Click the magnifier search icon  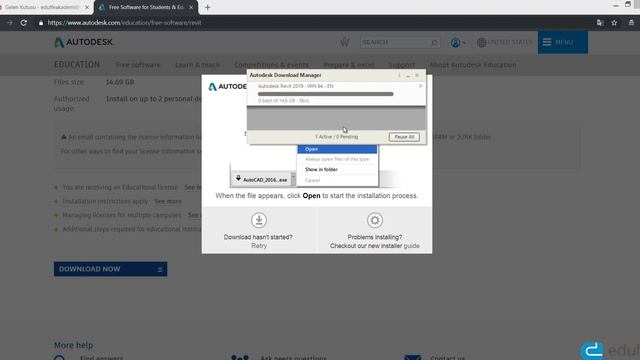pyautogui.click(x=434, y=42)
